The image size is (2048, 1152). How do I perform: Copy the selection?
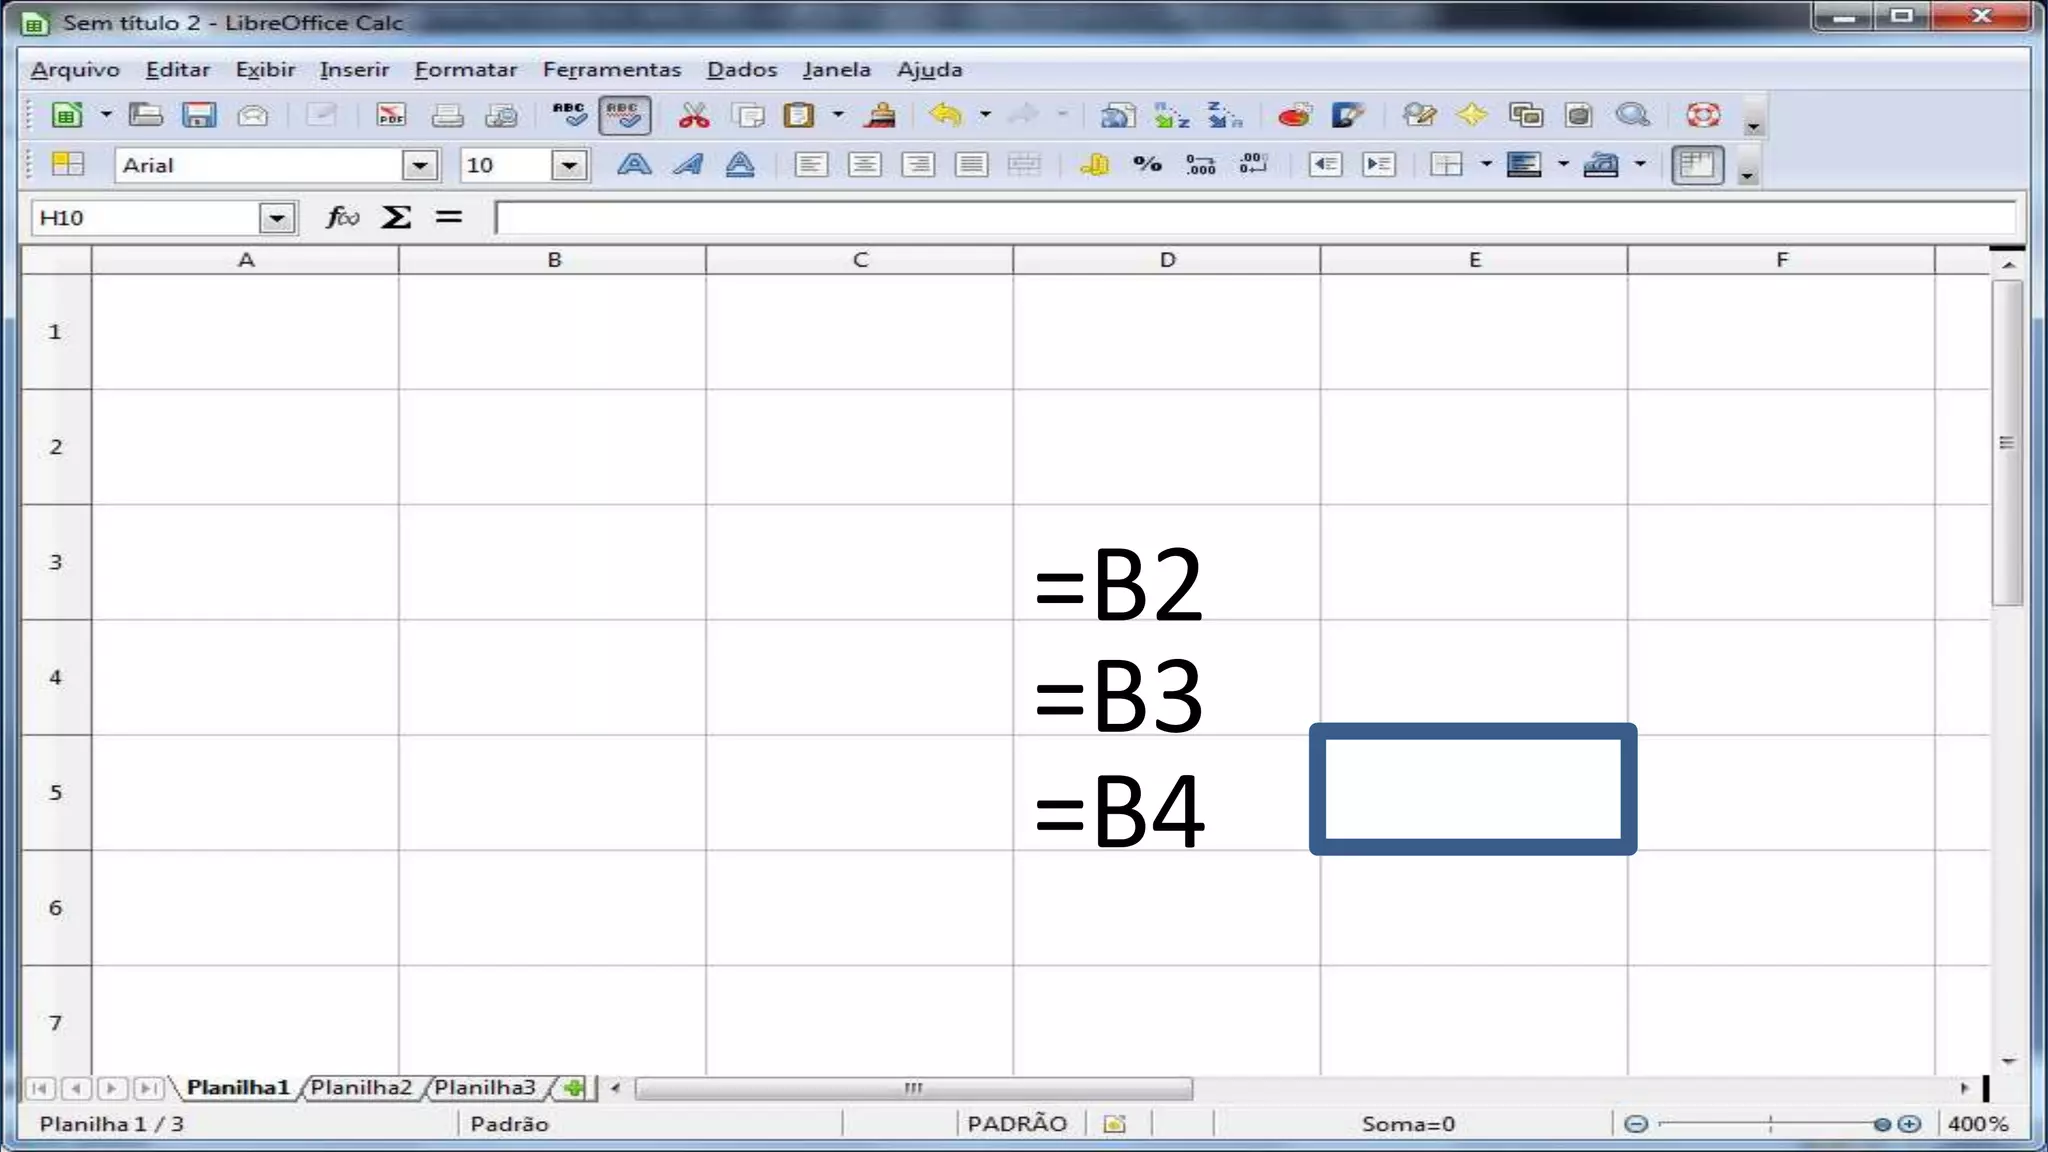coord(747,115)
